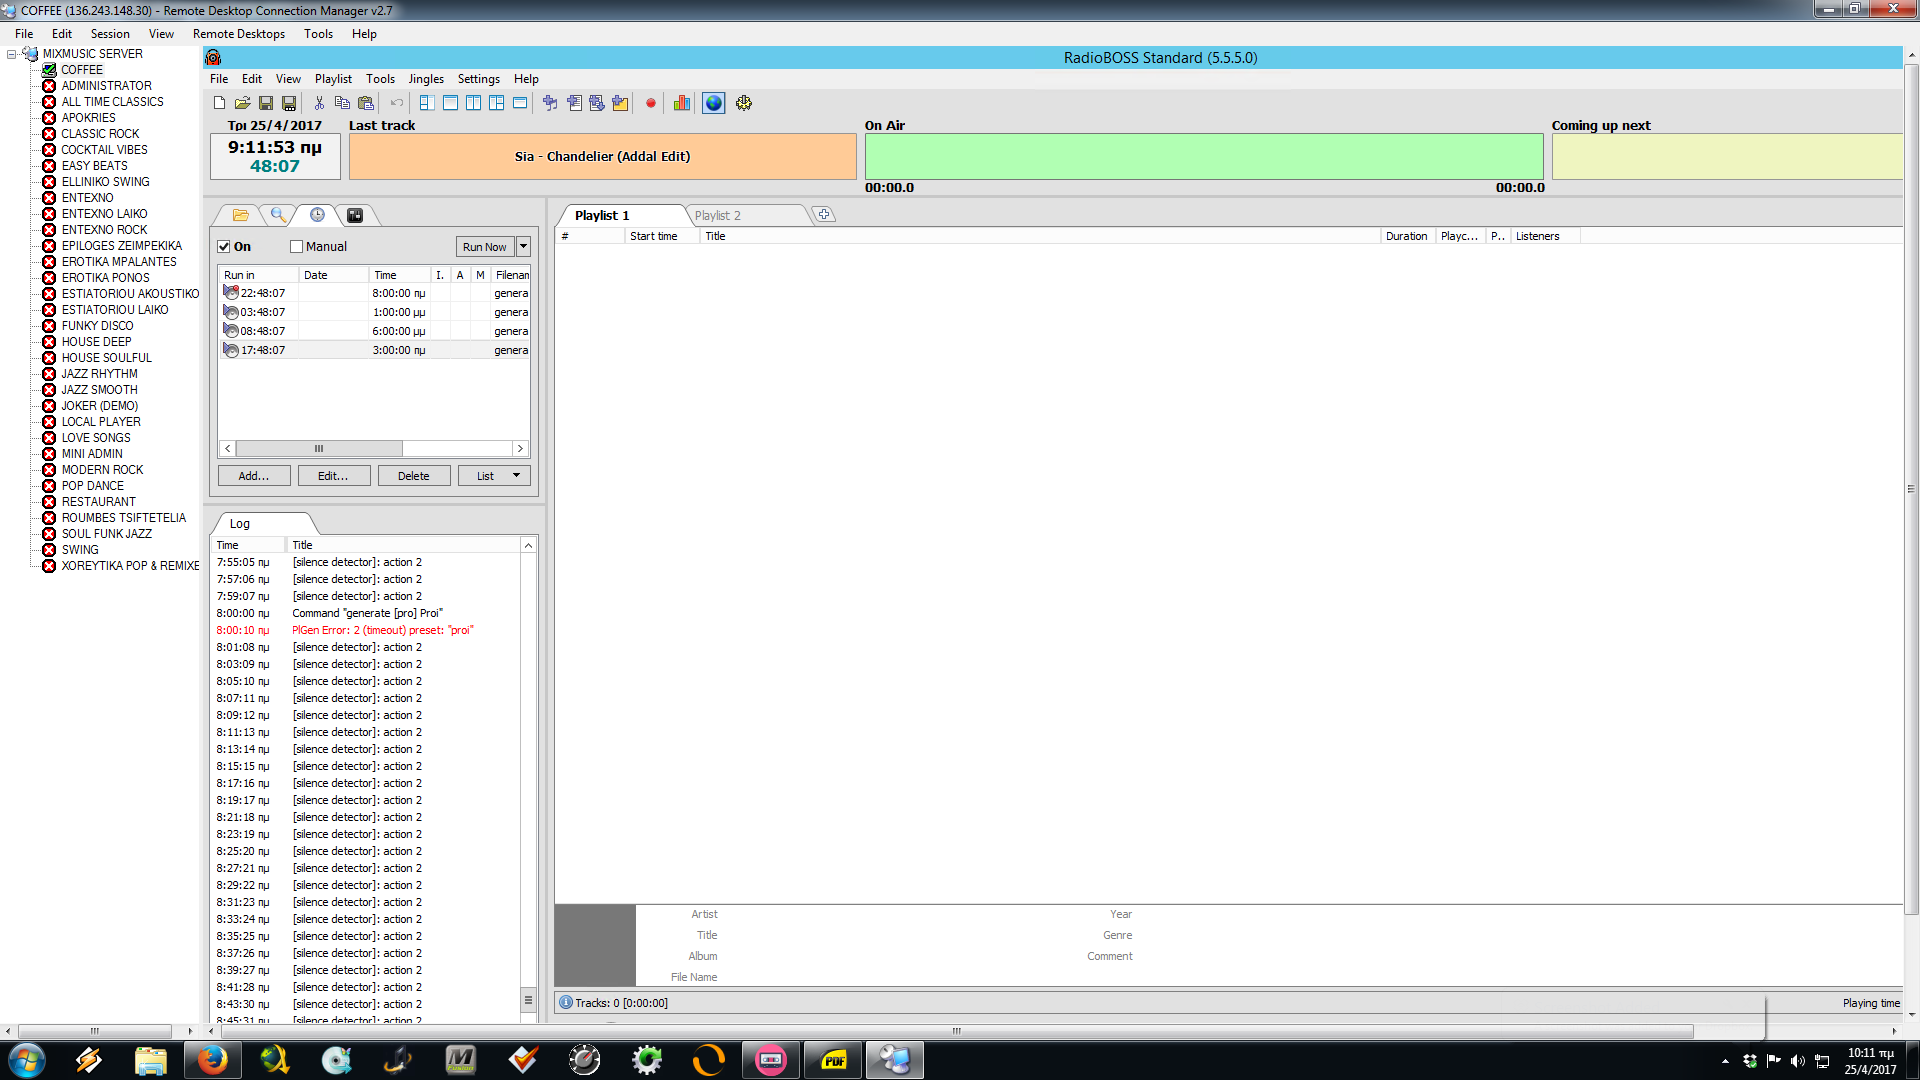Click the yellow gear settings icon

(x=744, y=103)
